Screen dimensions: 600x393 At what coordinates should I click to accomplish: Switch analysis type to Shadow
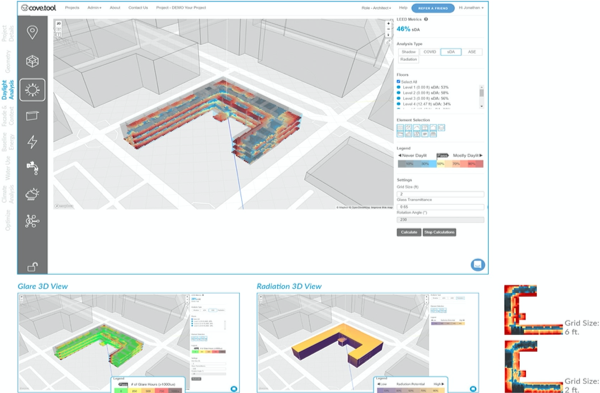[x=408, y=52]
